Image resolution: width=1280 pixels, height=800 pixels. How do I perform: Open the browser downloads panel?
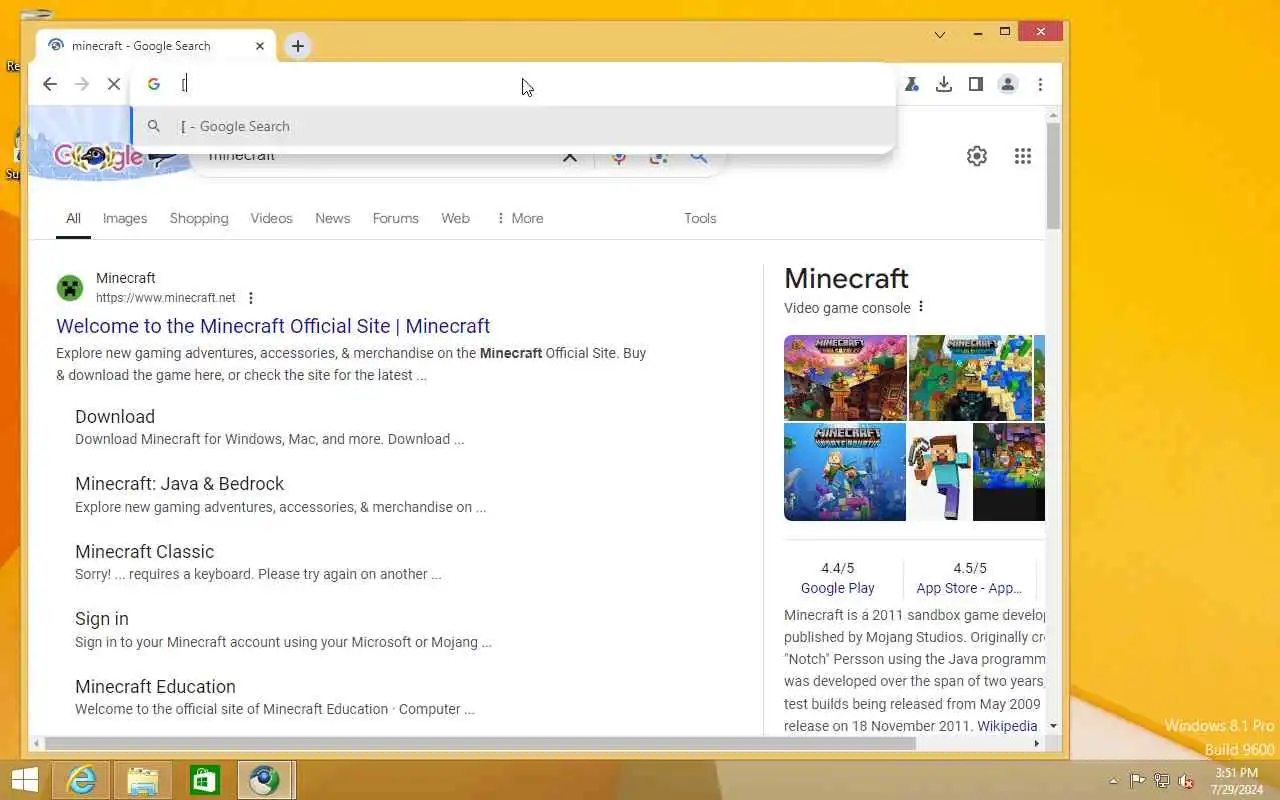click(944, 85)
